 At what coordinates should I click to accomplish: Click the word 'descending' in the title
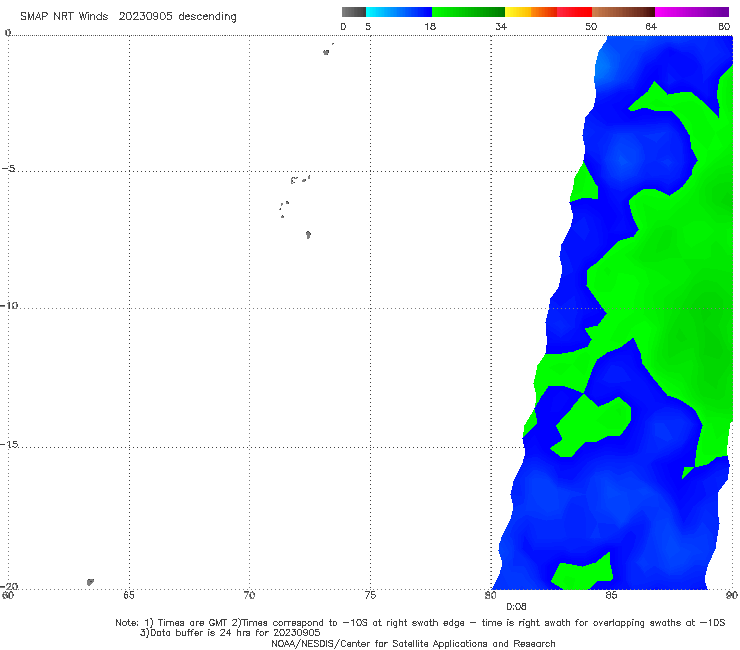coord(207,17)
